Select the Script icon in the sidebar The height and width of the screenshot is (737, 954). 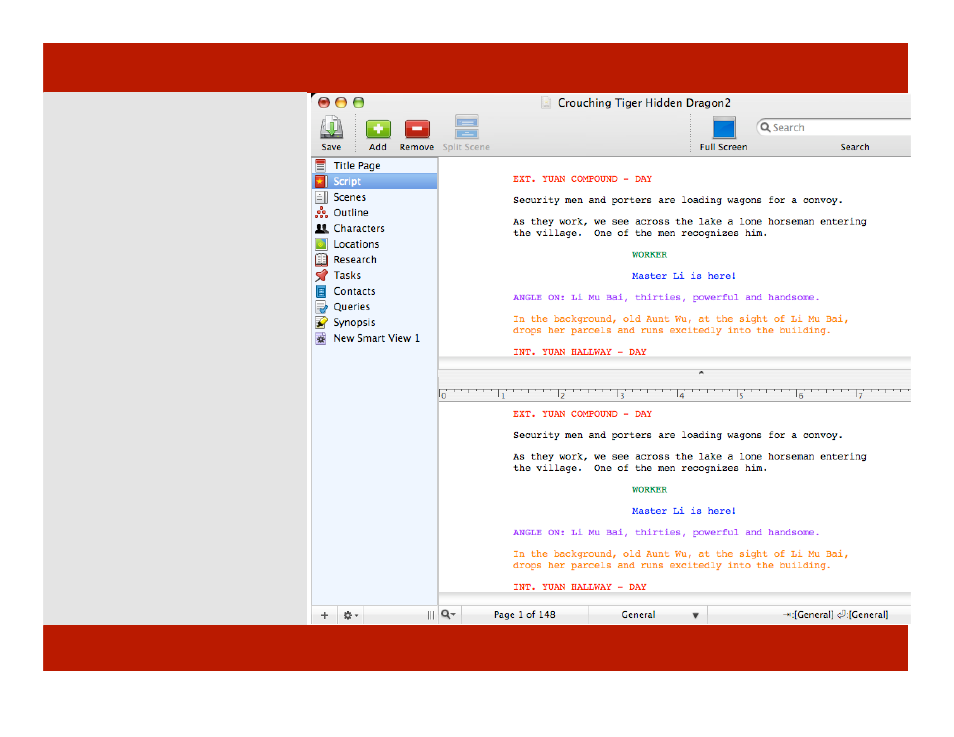pyautogui.click(x=321, y=181)
